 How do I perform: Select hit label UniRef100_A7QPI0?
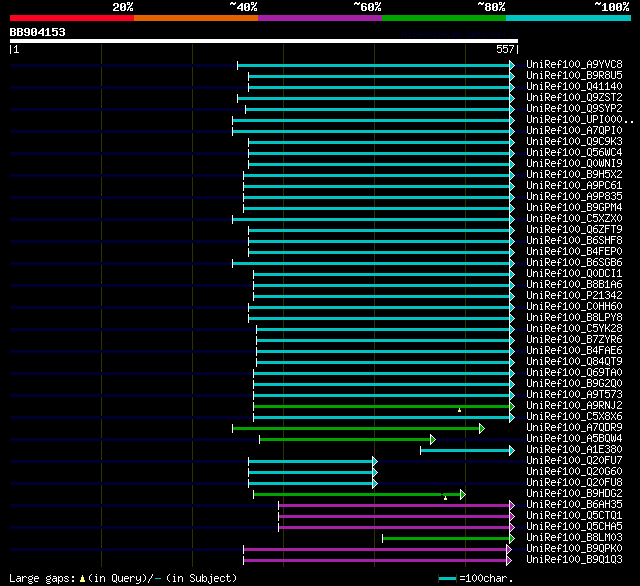point(574,131)
